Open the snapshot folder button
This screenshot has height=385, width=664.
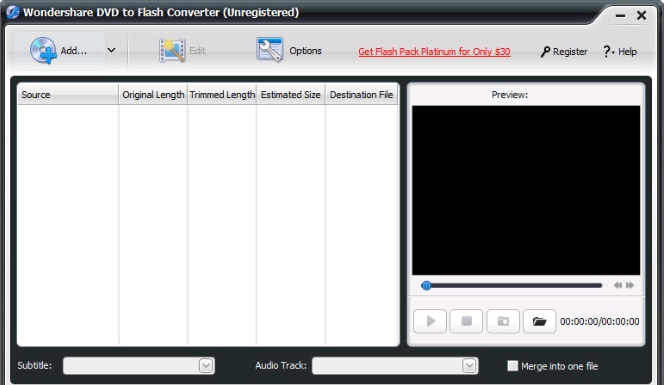click(540, 321)
